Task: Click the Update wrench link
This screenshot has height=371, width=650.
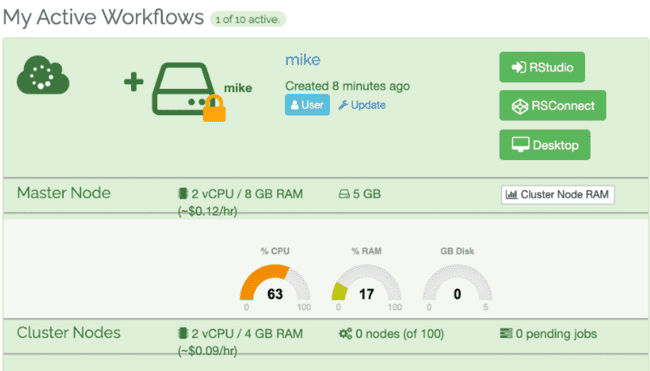Action: click(x=362, y=105)
